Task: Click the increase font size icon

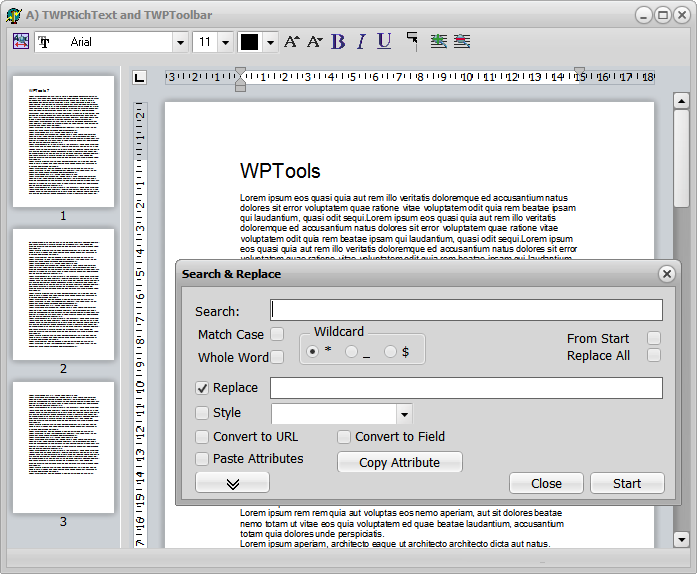Action: coord(291,41)
